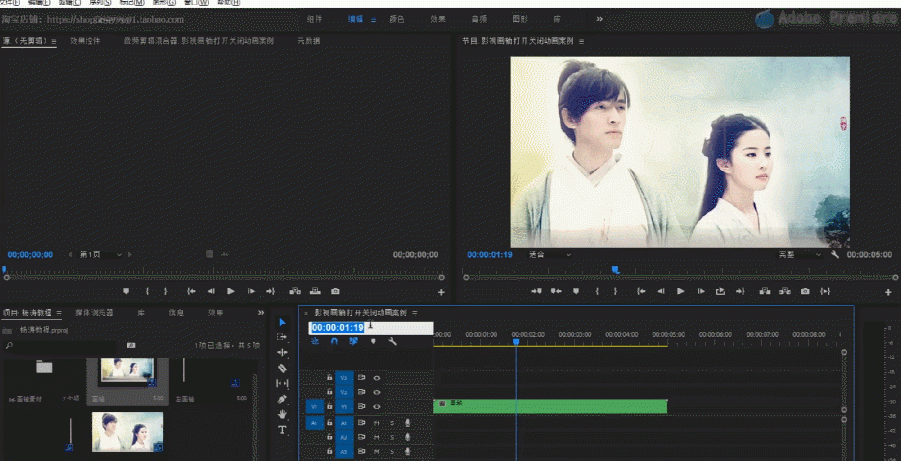Select the Track Select Forward tool

(282, 337)
